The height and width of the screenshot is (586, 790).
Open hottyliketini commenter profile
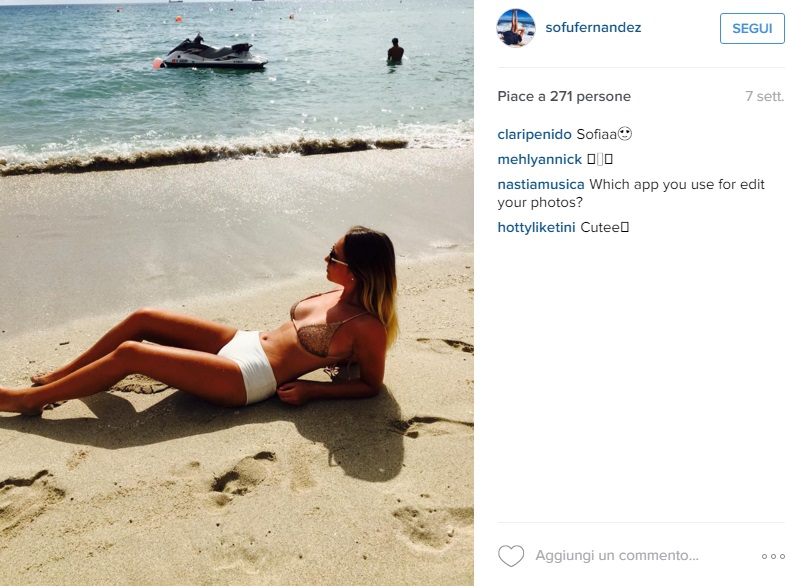click(536, 228)
